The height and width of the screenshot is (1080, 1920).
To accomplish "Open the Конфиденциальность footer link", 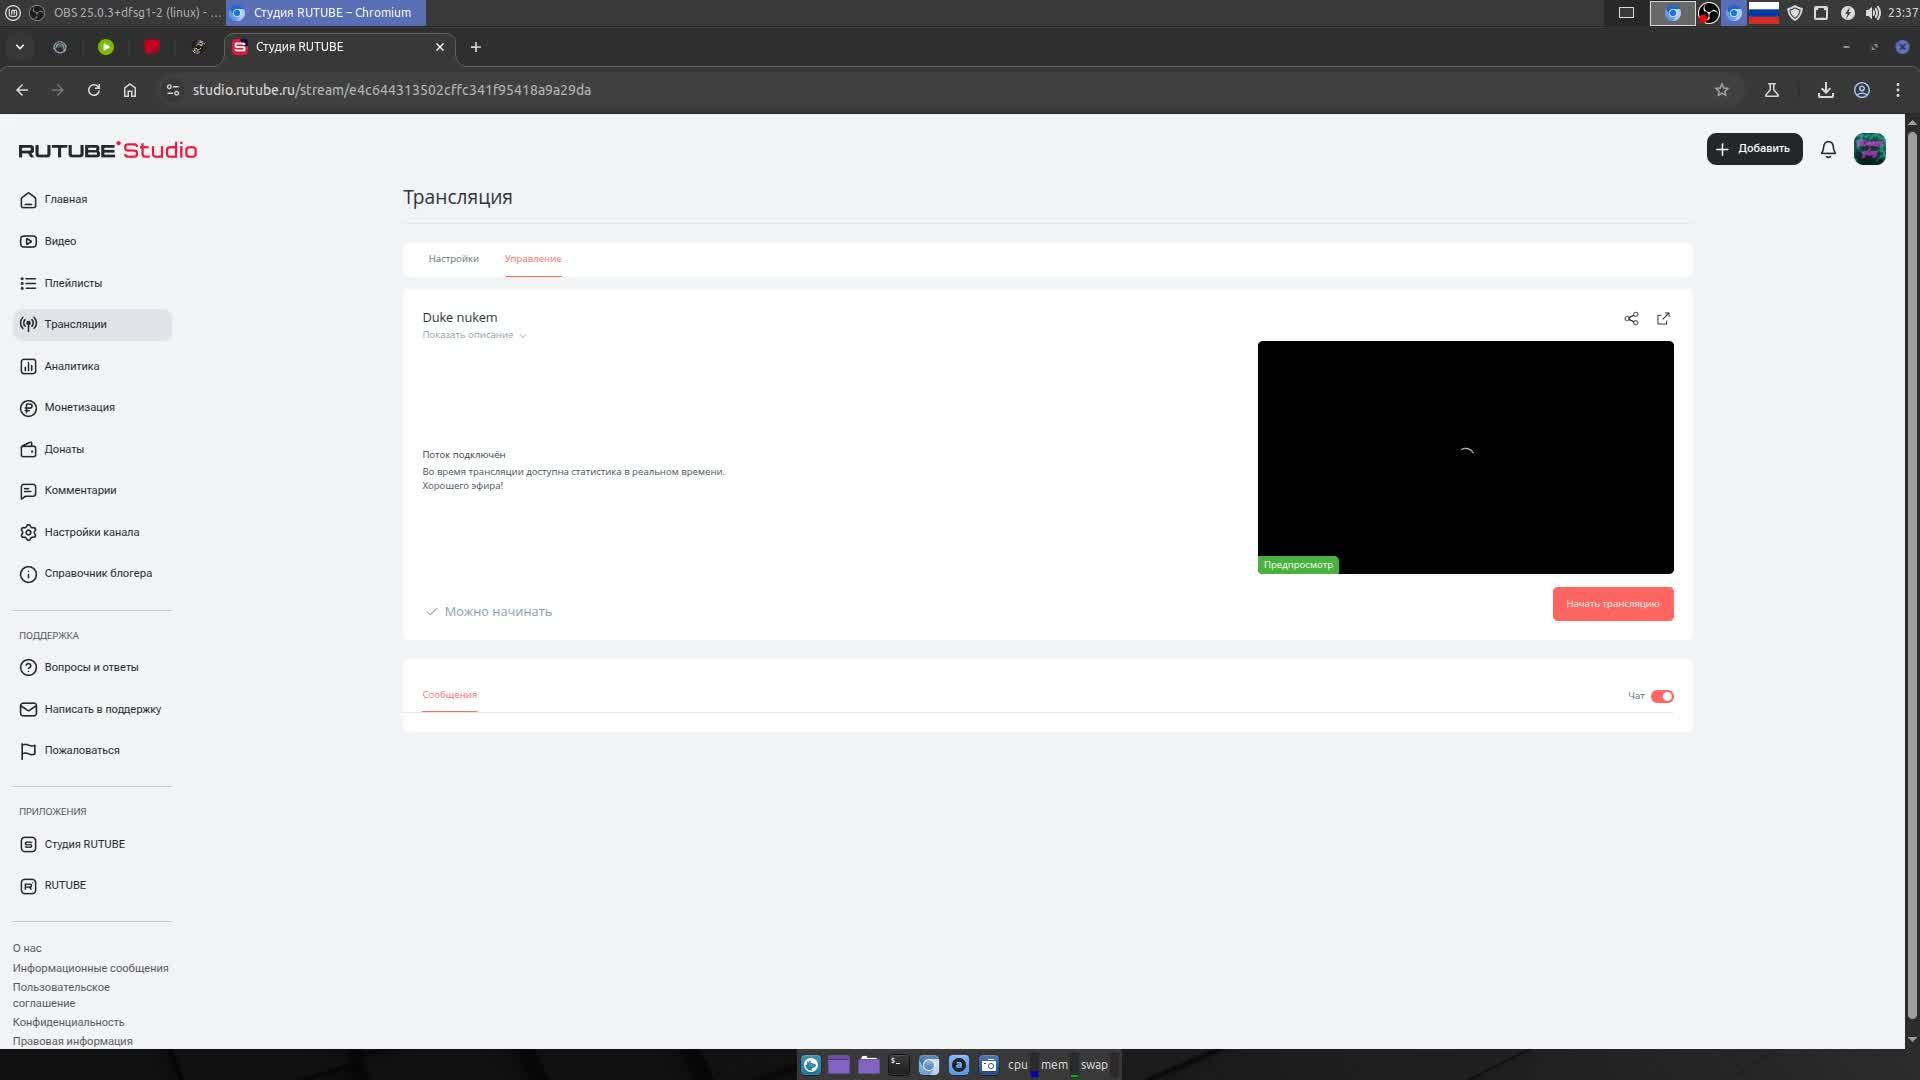I will [x=68, y=1022].
